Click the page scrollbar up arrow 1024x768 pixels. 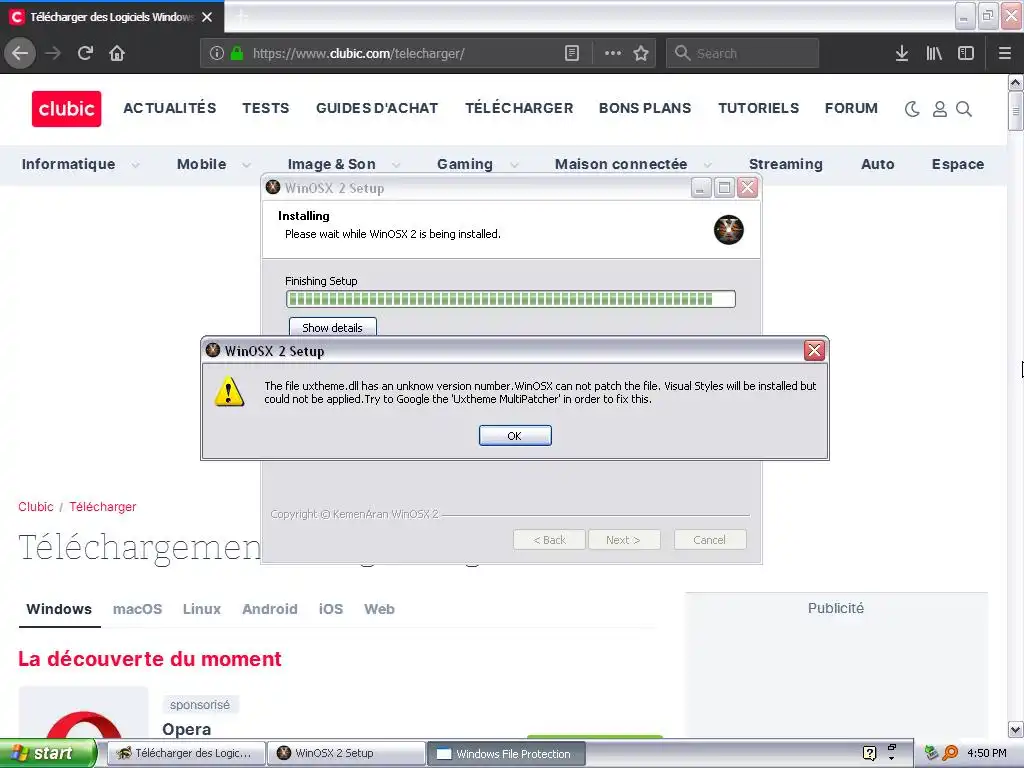pyautogui.click(x=1015, y=82)
